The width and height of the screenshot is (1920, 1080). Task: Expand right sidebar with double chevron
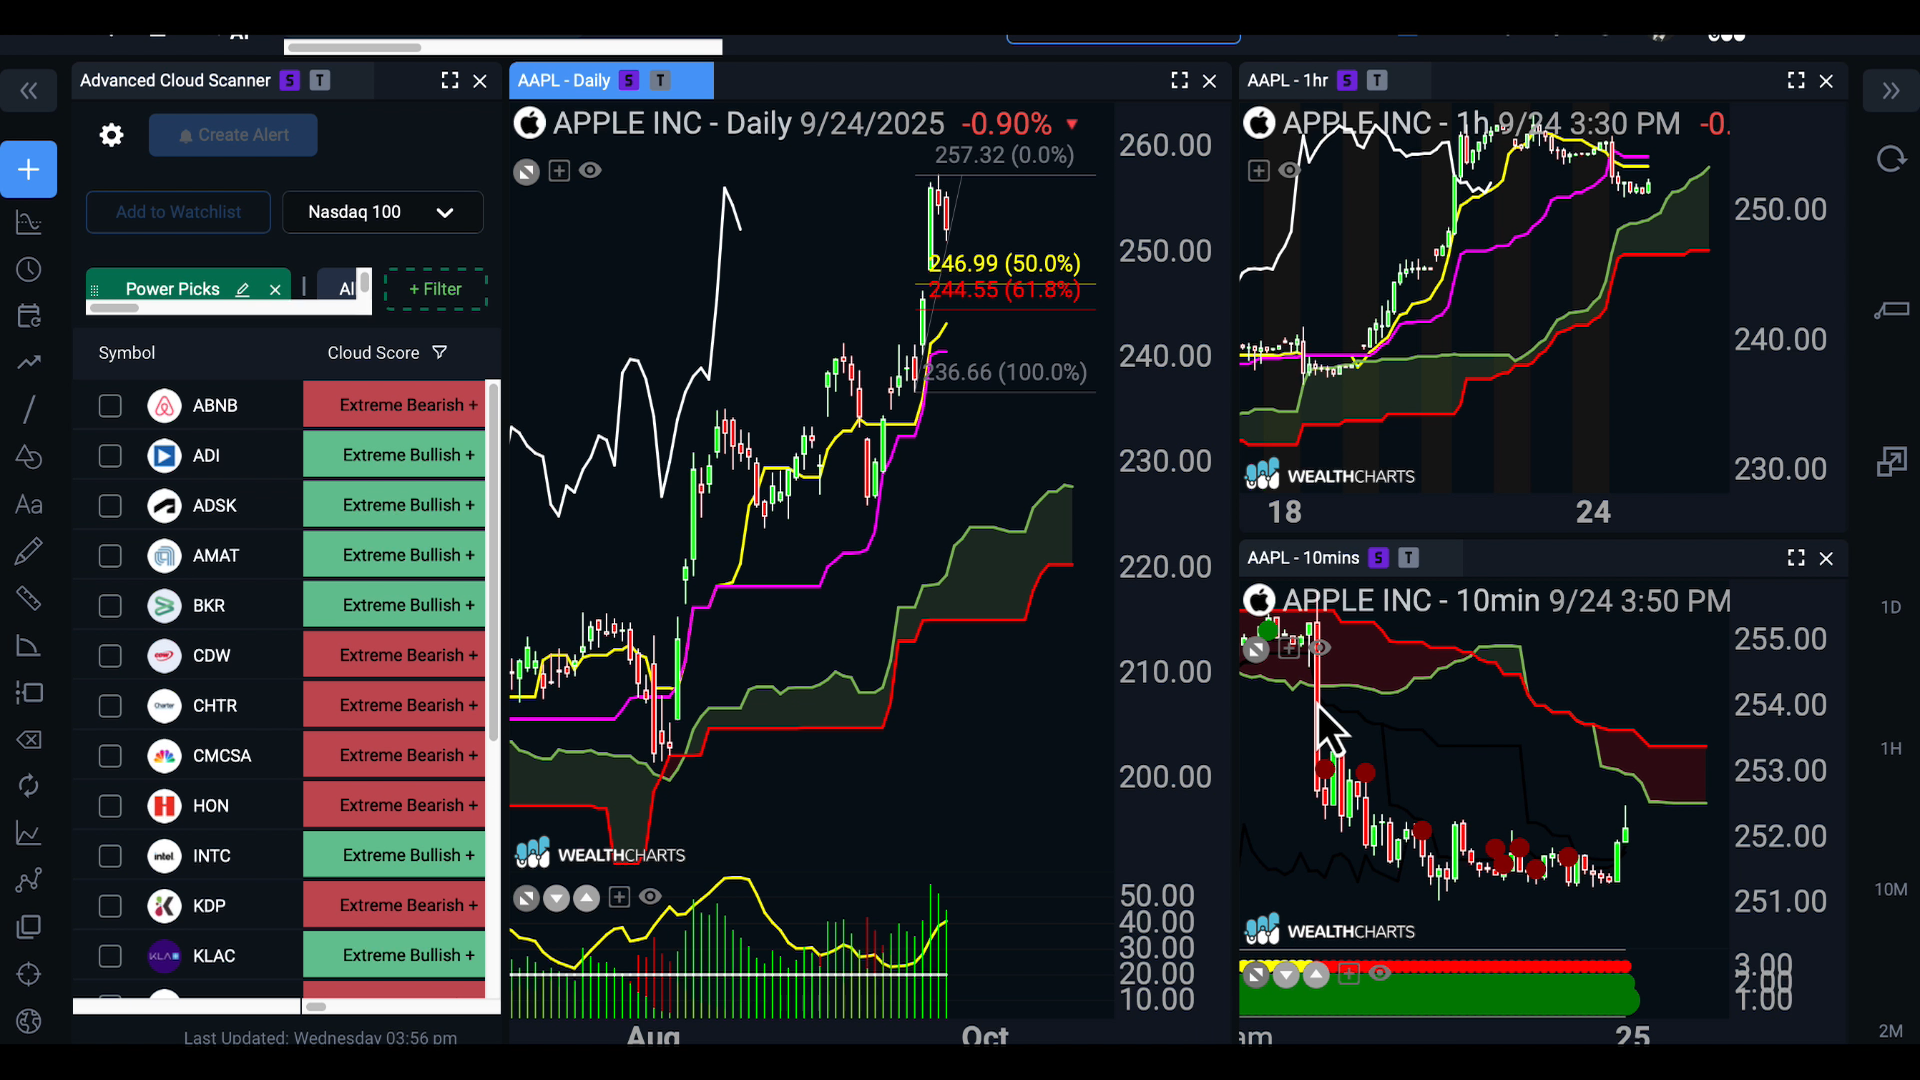pyautogui.click(x=1890, y=92)
